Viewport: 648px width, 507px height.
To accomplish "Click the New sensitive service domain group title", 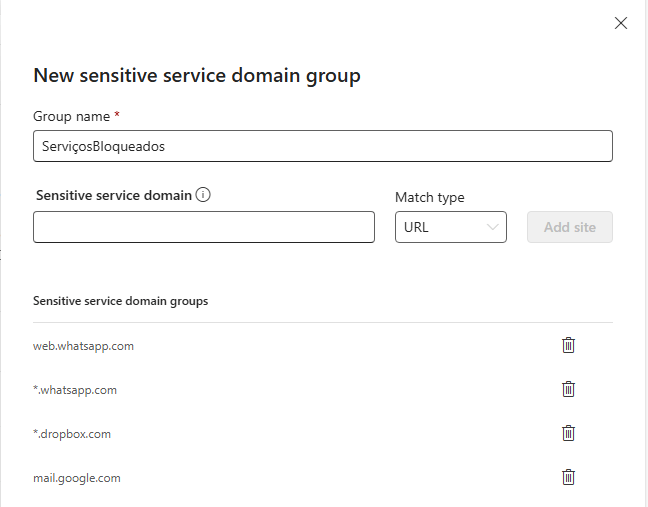I will tap(197, 75).
